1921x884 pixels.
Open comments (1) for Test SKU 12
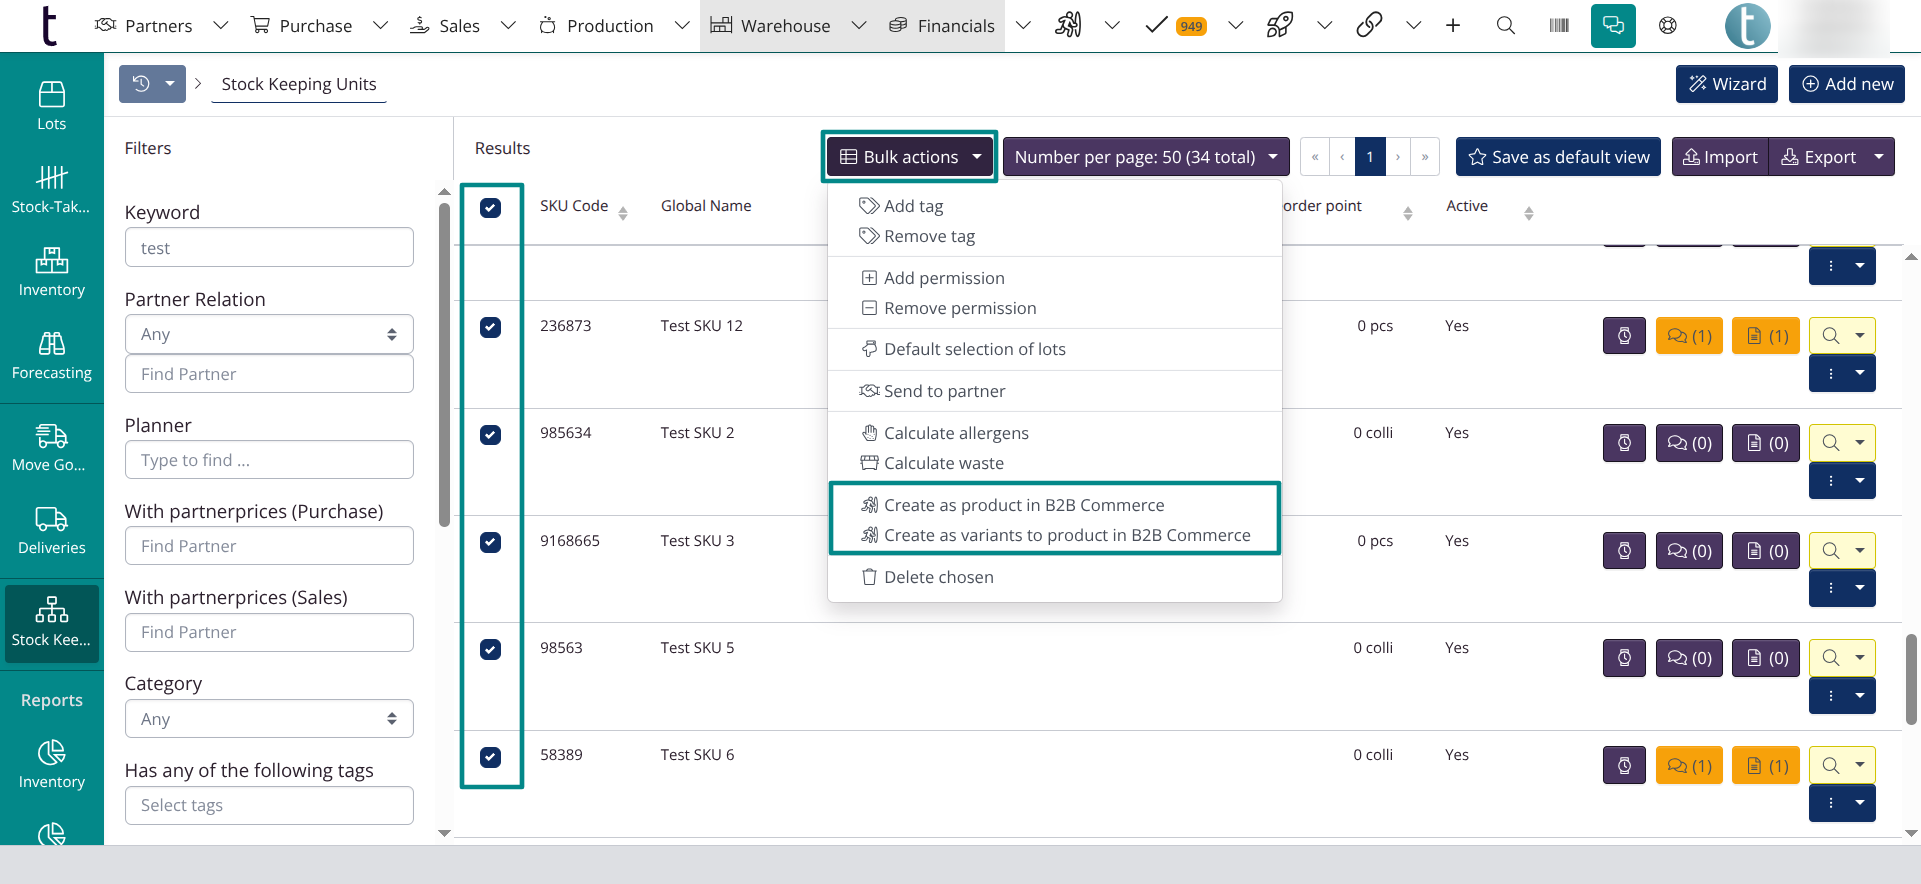coord(1690,336)
